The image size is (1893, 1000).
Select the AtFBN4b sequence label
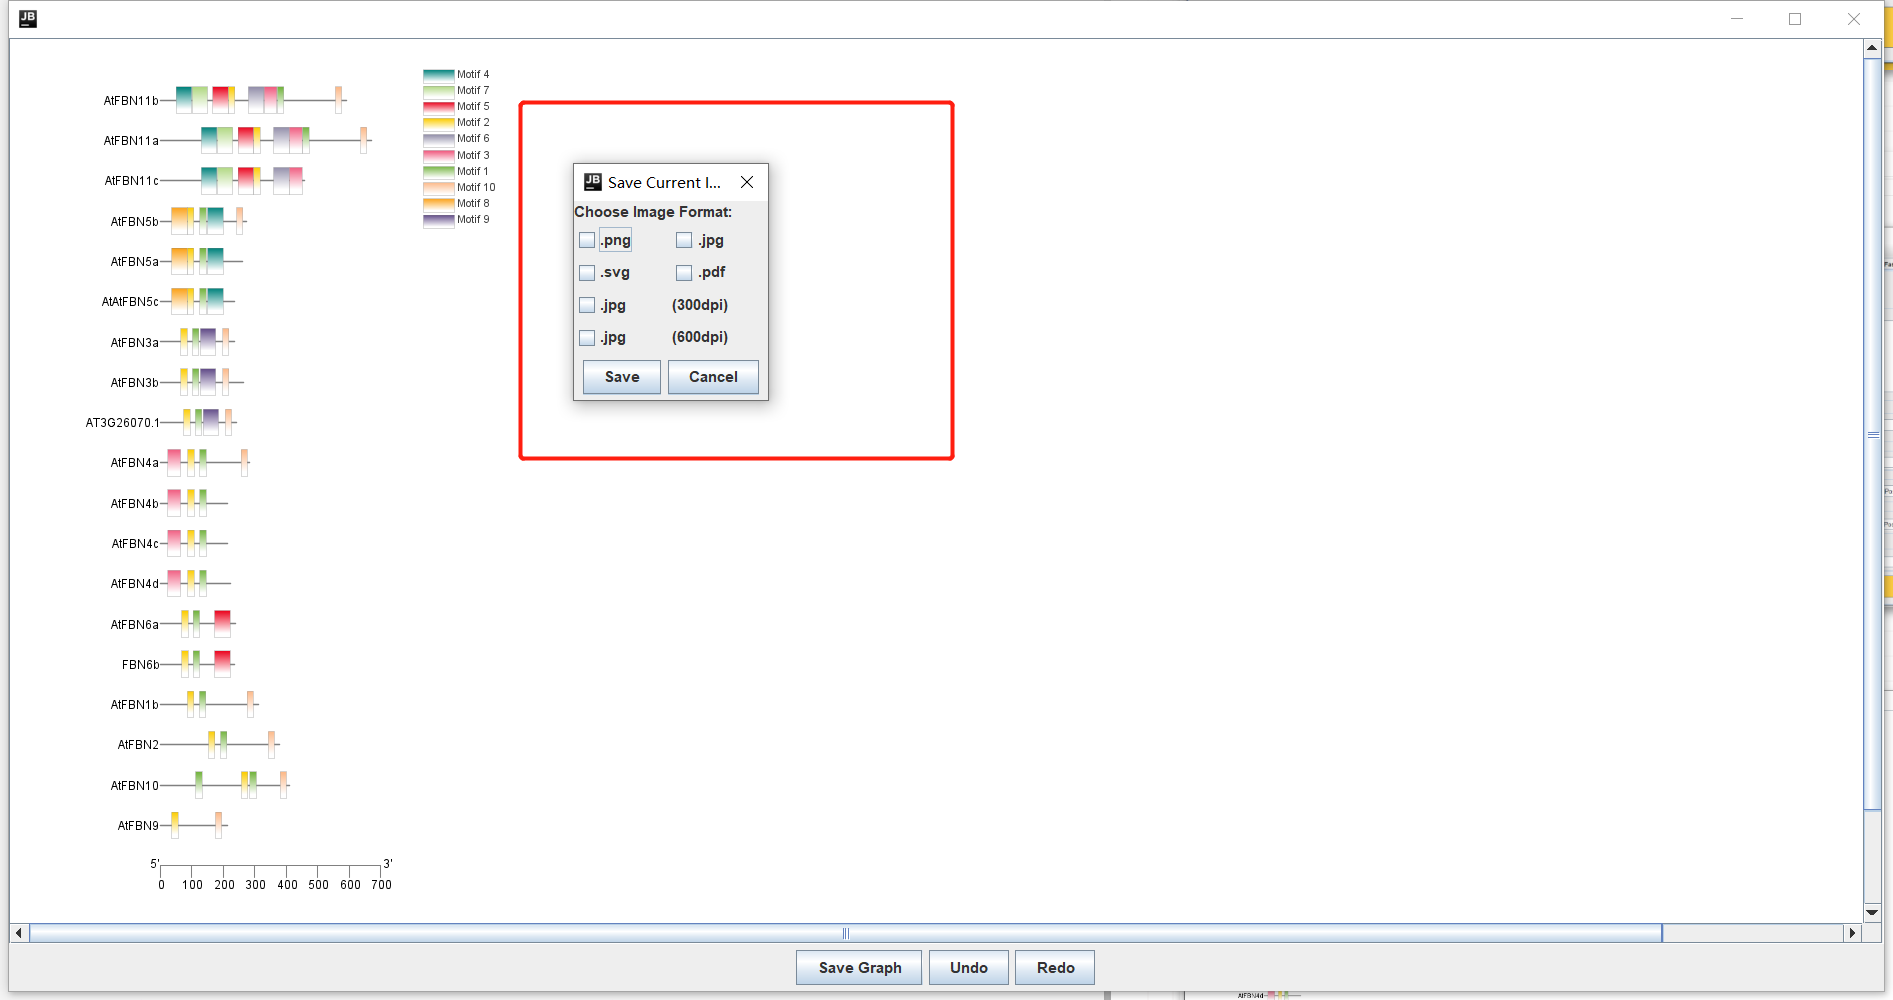coord(135,504)
